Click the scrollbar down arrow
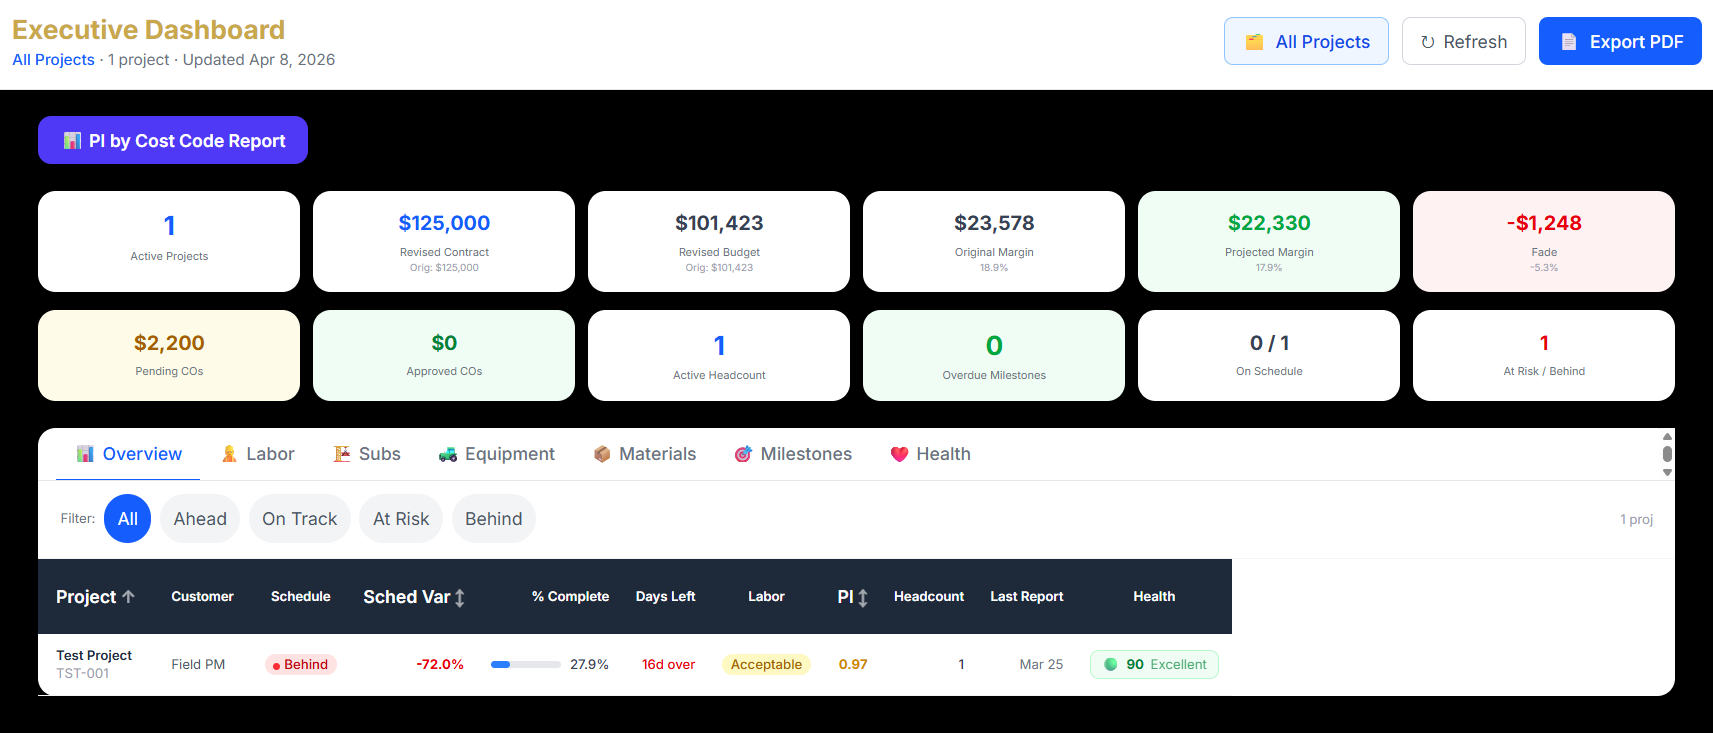The width and height of the screenshot is (1713, 733). click(x=1667, y=472)
